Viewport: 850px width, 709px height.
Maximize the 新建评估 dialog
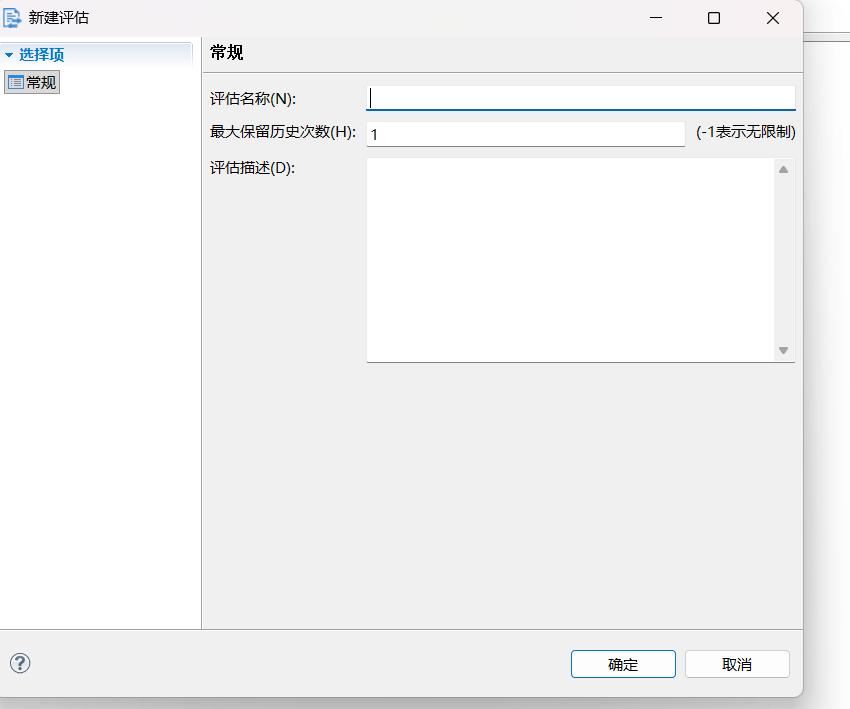pos(714,18)
